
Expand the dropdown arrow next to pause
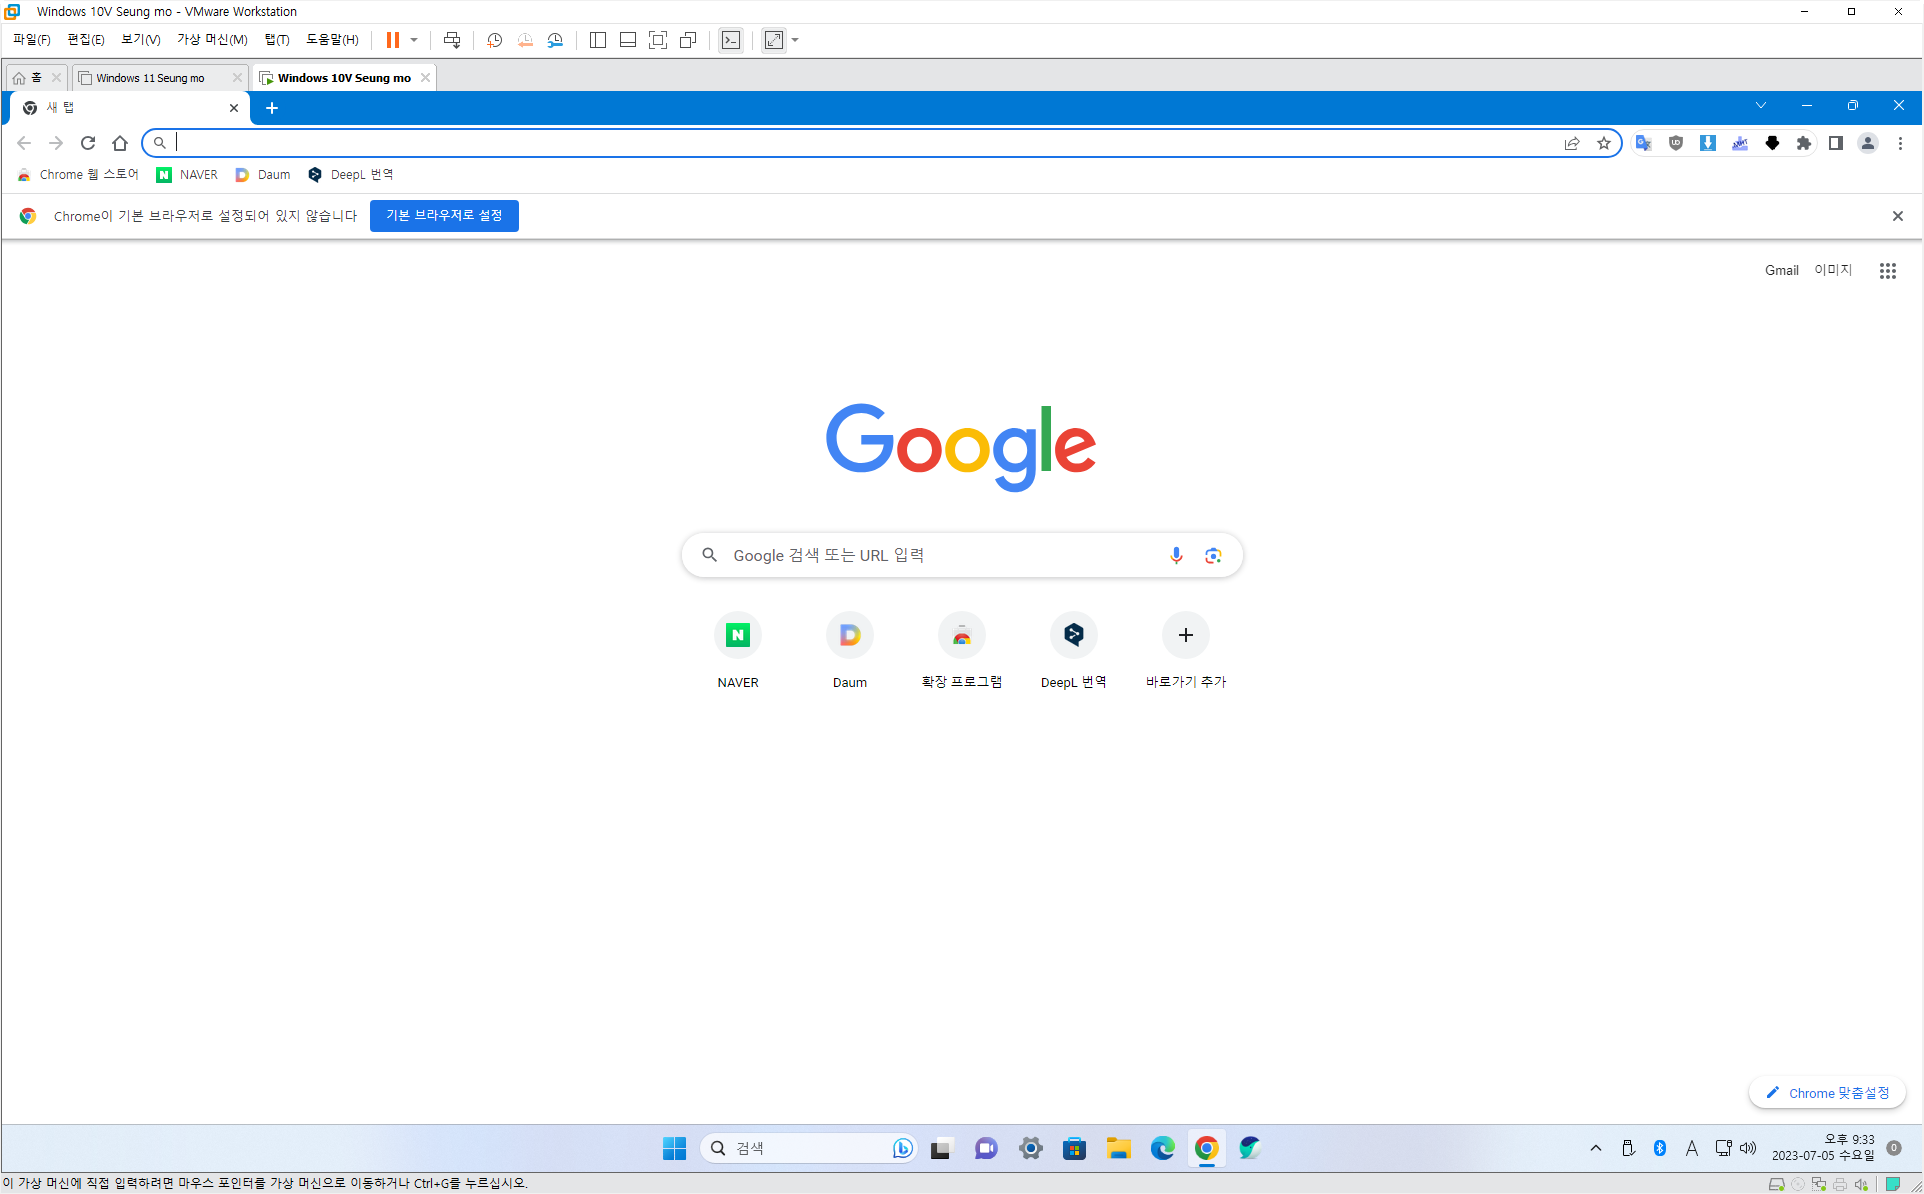point(414,40)
